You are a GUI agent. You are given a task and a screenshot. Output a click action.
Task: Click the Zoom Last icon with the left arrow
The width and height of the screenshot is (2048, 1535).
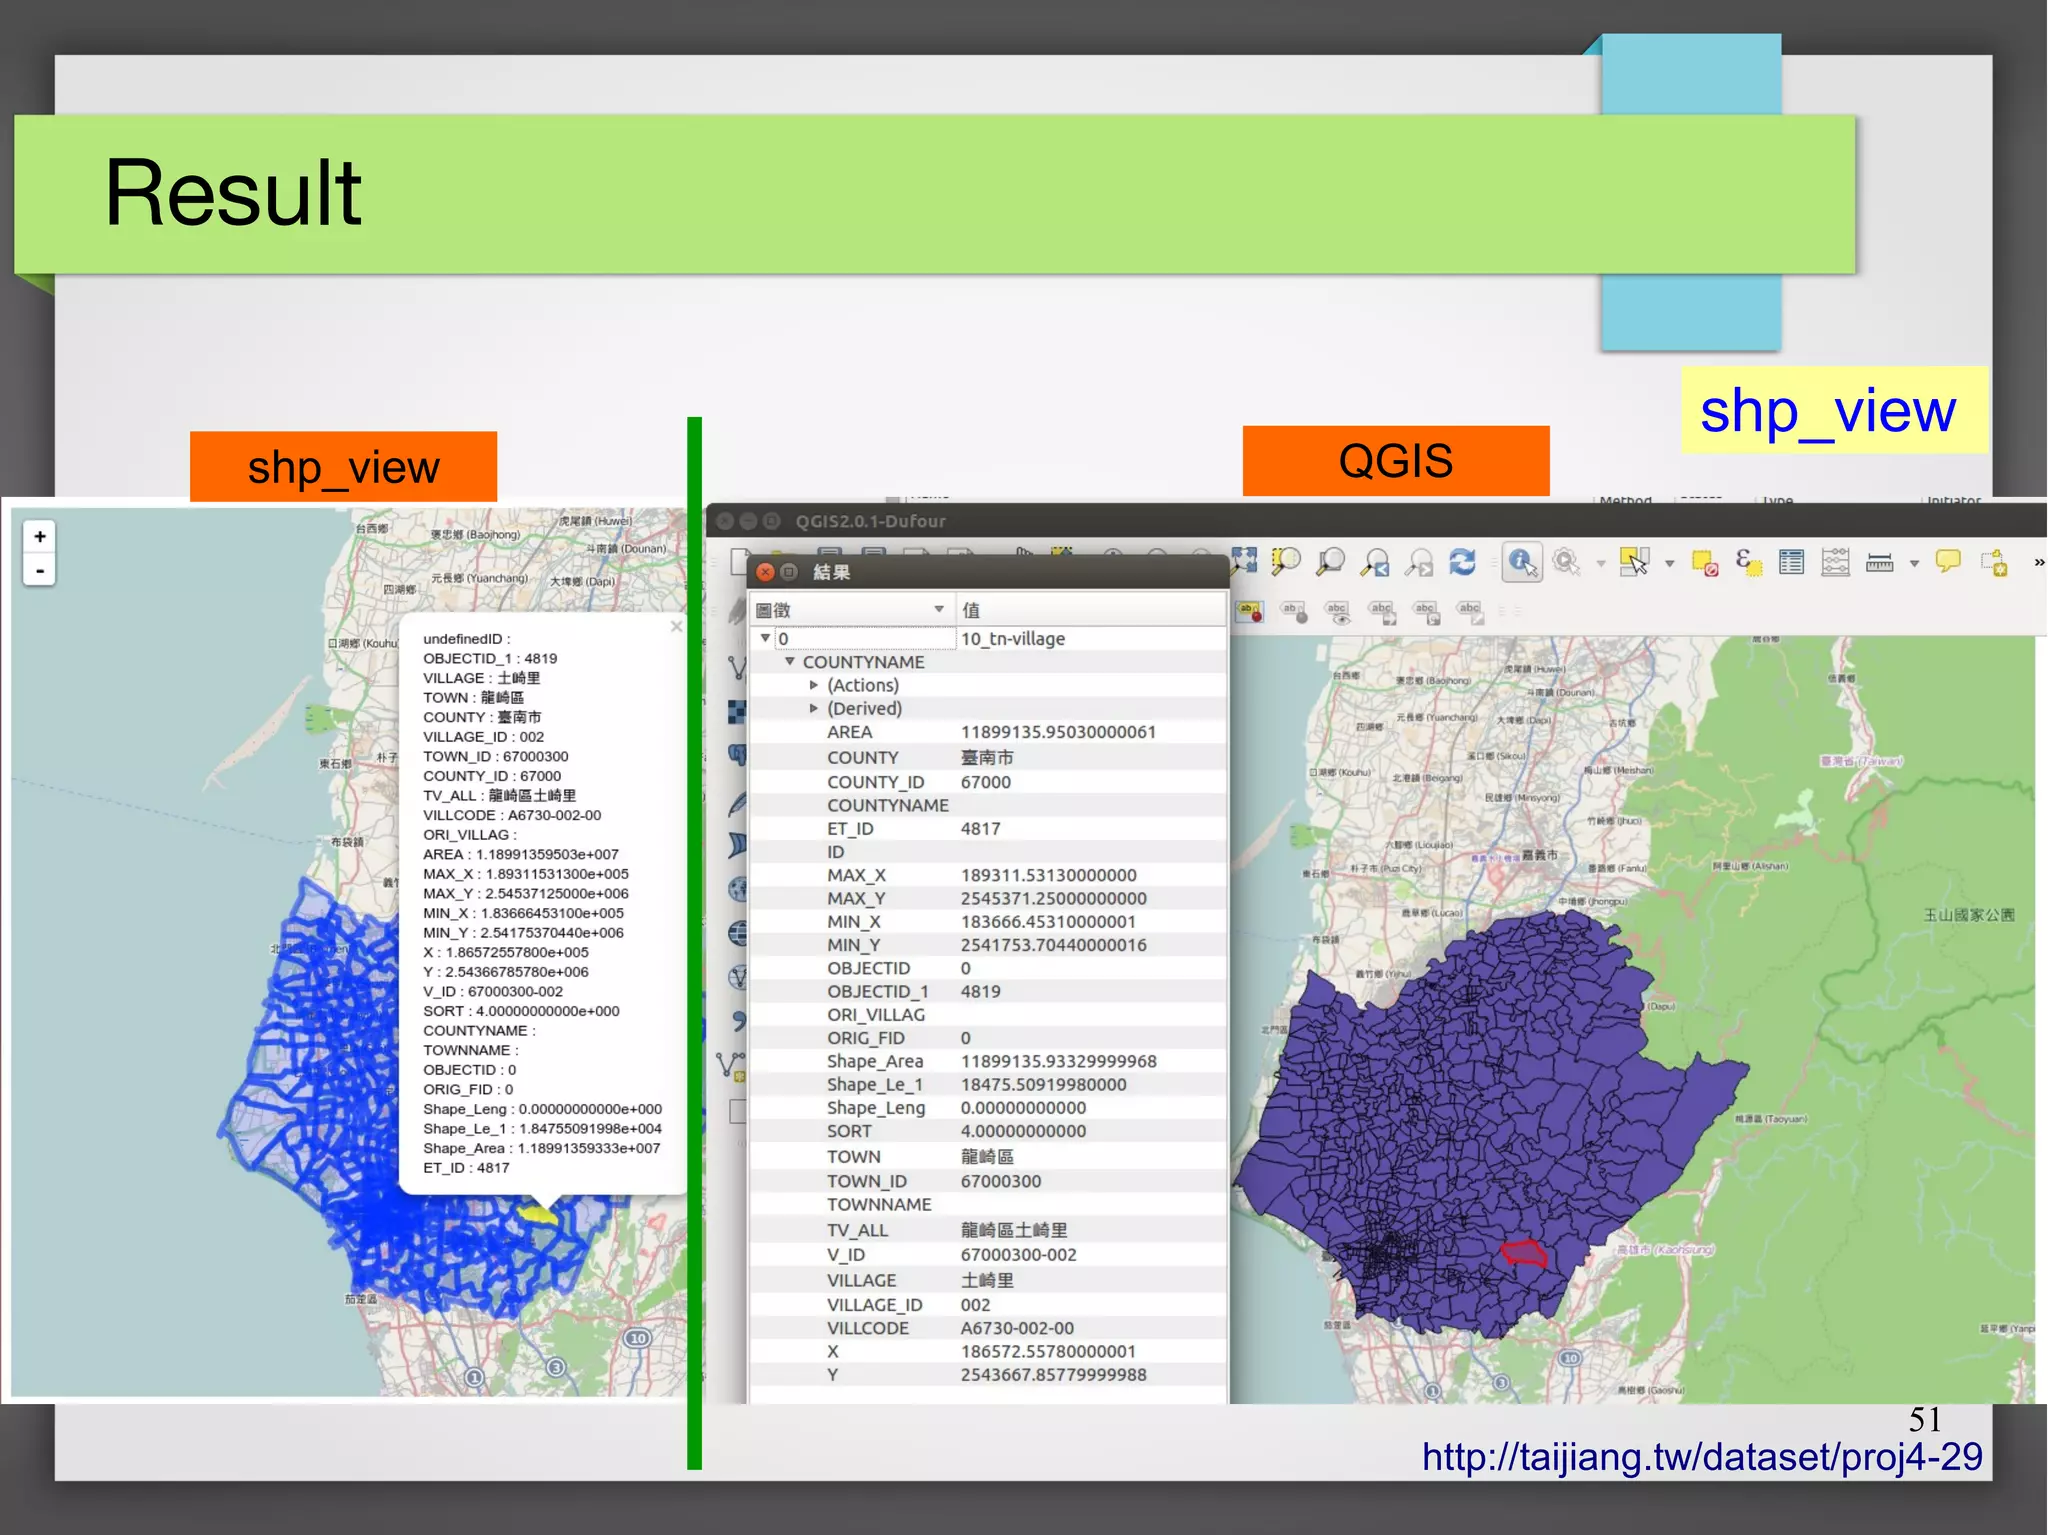click(x=1376, y=563)
